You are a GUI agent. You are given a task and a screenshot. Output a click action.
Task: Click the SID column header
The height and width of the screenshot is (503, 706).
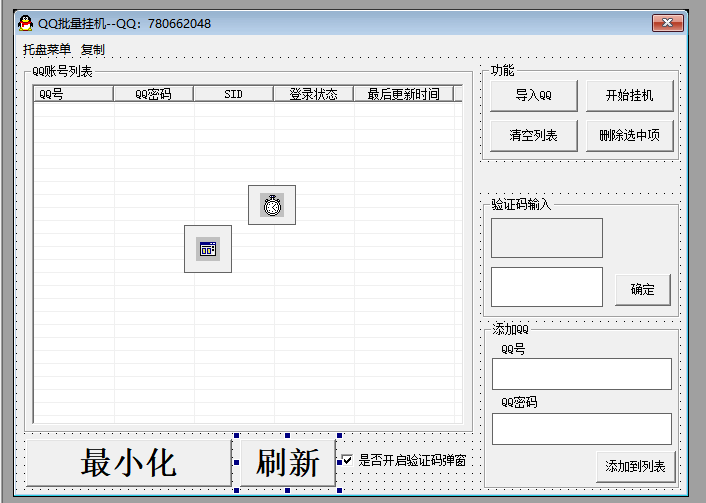(234, 94)
